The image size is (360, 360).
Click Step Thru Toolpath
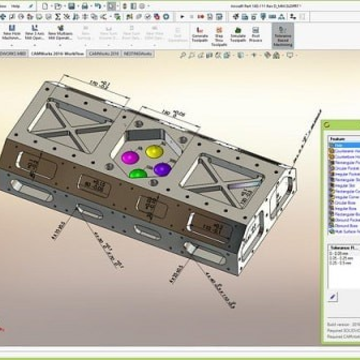[x=219, y=36]
